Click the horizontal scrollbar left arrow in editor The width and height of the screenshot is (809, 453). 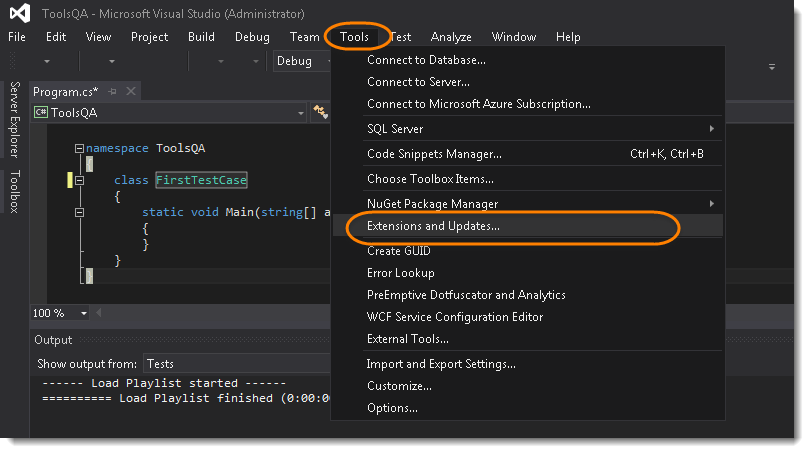[99, 313]
